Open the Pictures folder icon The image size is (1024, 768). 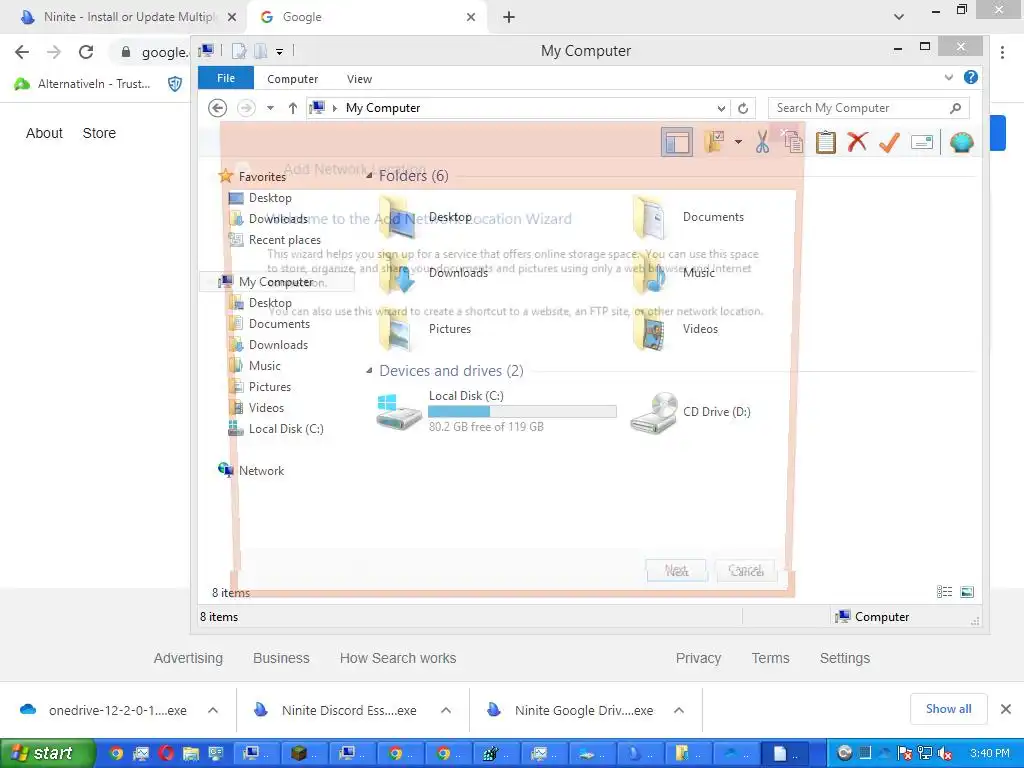click(396, 329)
